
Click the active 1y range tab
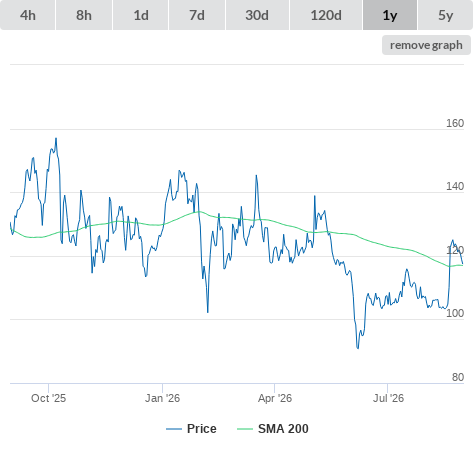pyautogui.click(x=390, y=15)
